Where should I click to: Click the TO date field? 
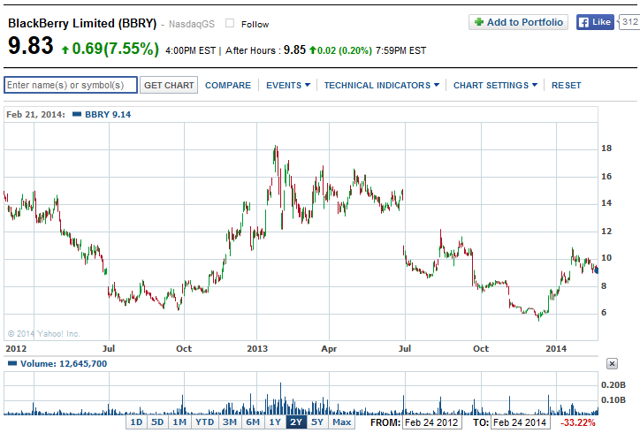click(x=521, y=422)
